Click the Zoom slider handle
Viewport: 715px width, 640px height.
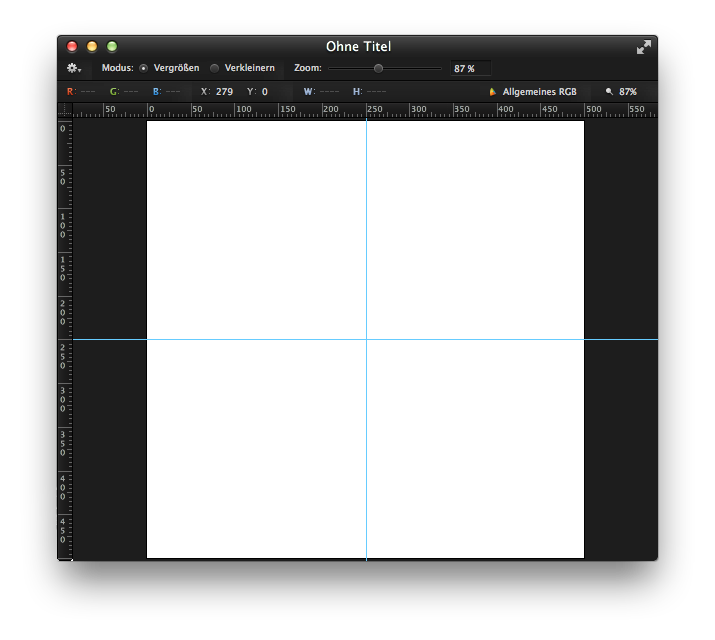378,68
